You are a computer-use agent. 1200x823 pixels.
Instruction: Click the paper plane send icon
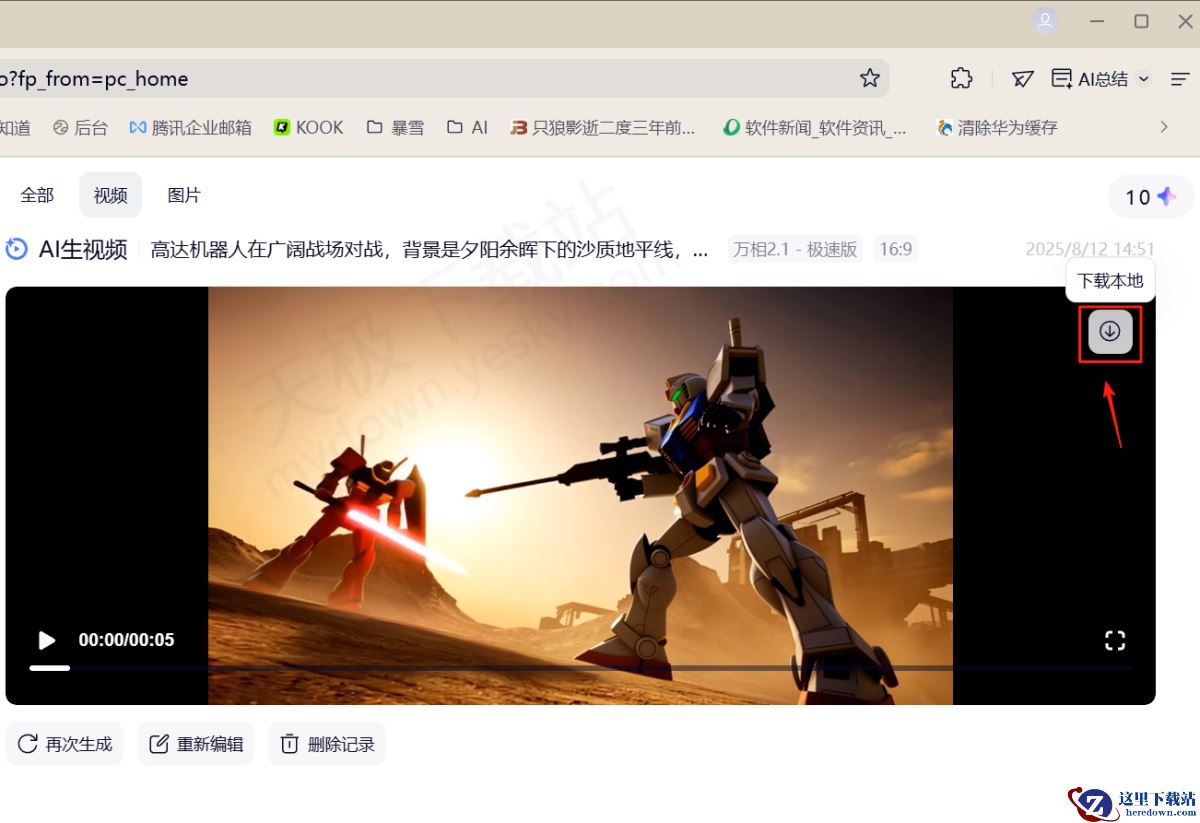pyautogui.click(x=1022, y=78)
